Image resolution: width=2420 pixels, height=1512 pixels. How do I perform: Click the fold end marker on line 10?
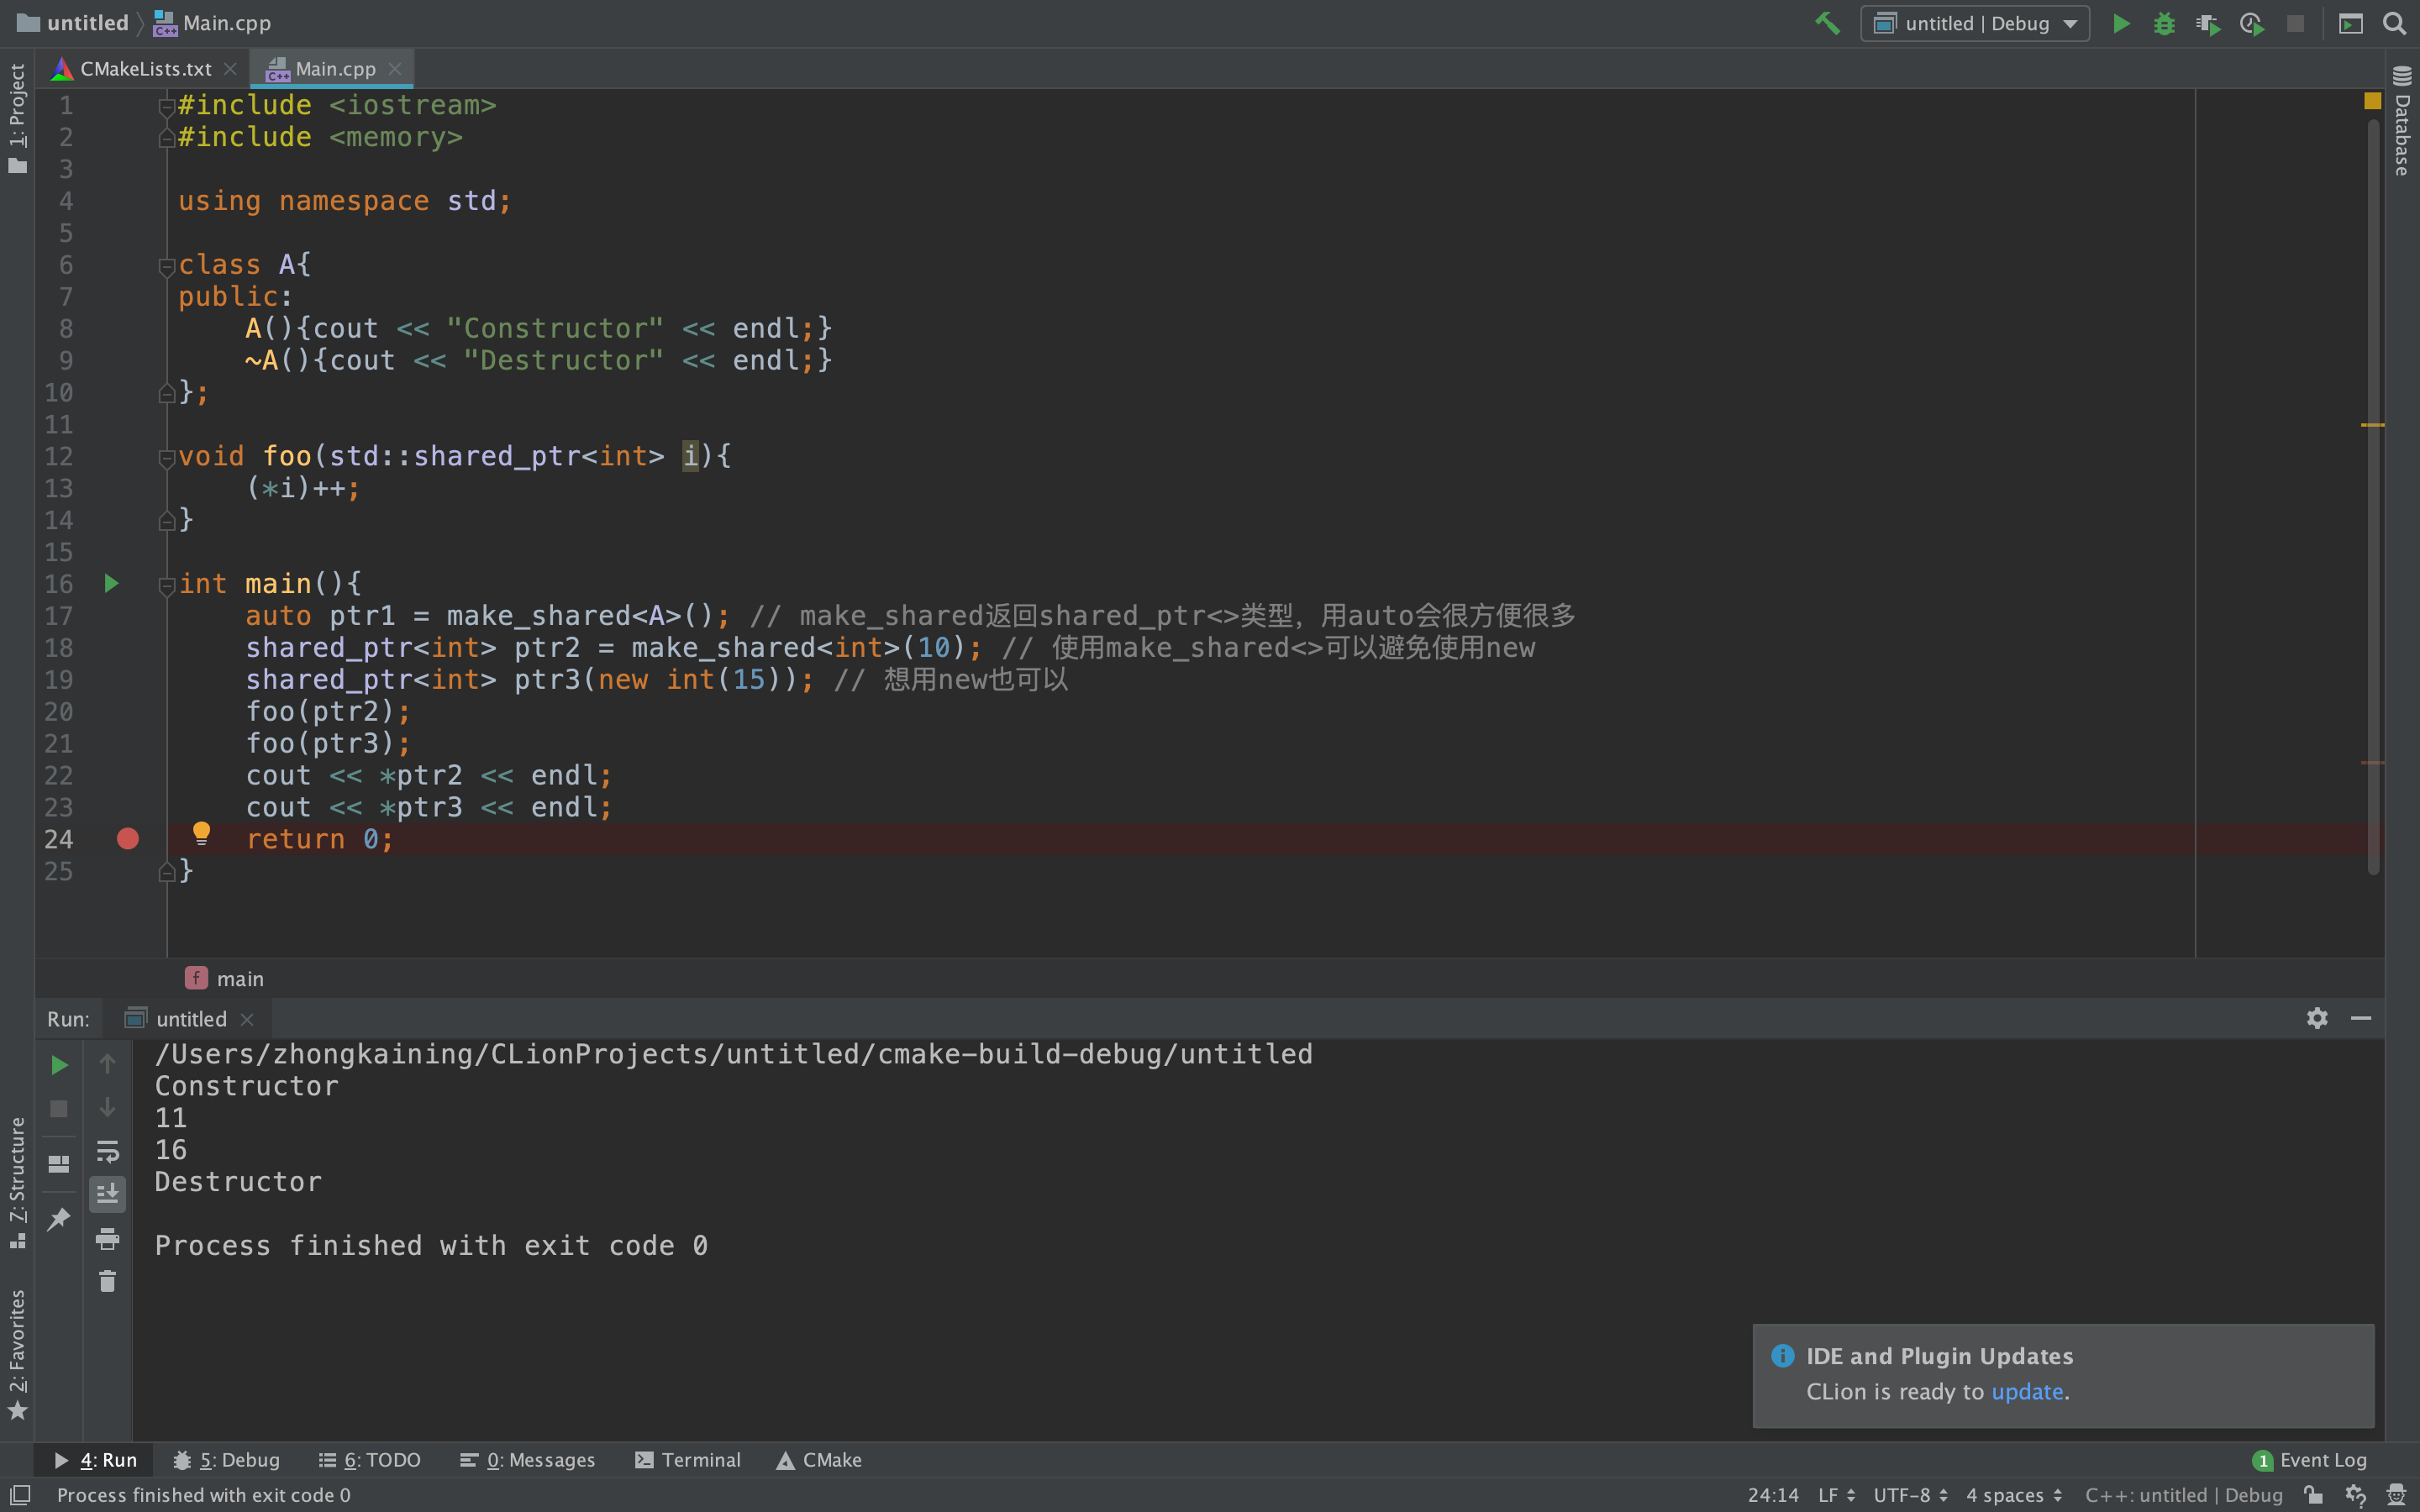pos(167,393)
